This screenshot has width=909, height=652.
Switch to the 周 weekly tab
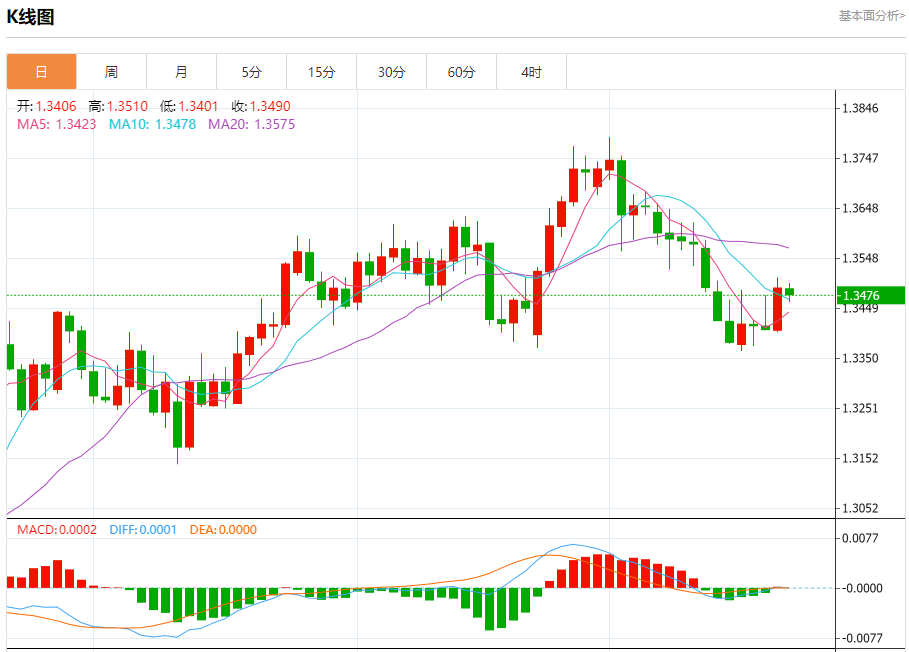[x=111, y=72]
